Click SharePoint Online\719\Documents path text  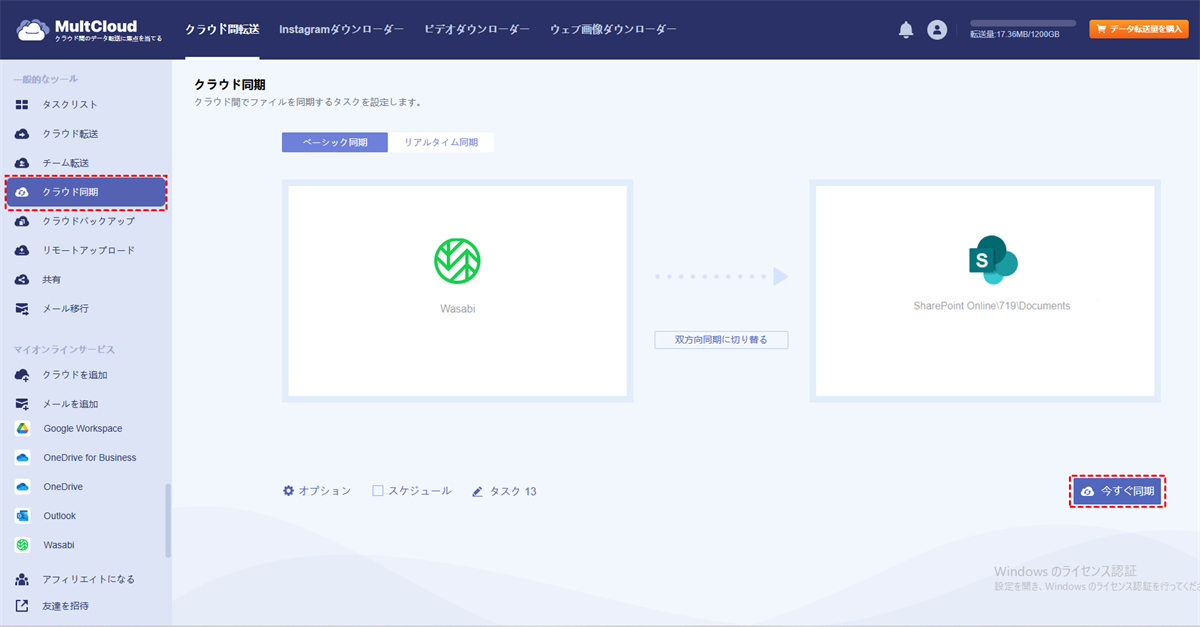pyautogui.click(x=992, y=306)
